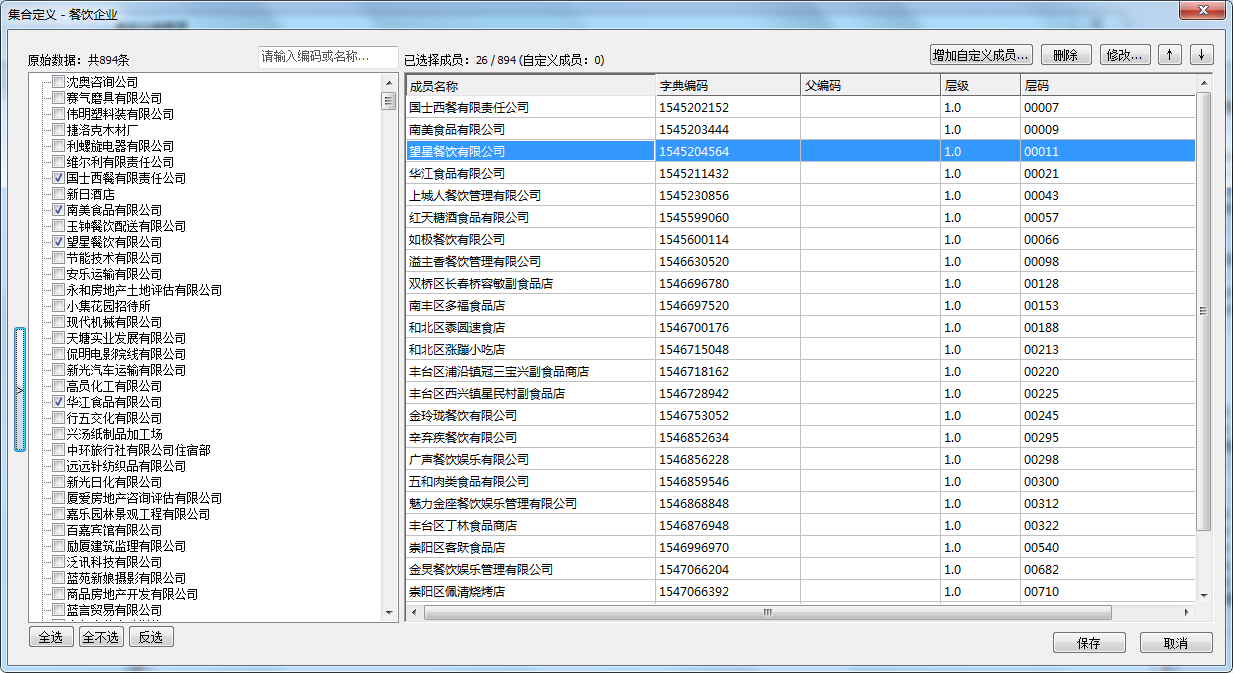Screen dimensions: 1233x673
Task: Click the move down arrow button
Action: coord(1201,55)
